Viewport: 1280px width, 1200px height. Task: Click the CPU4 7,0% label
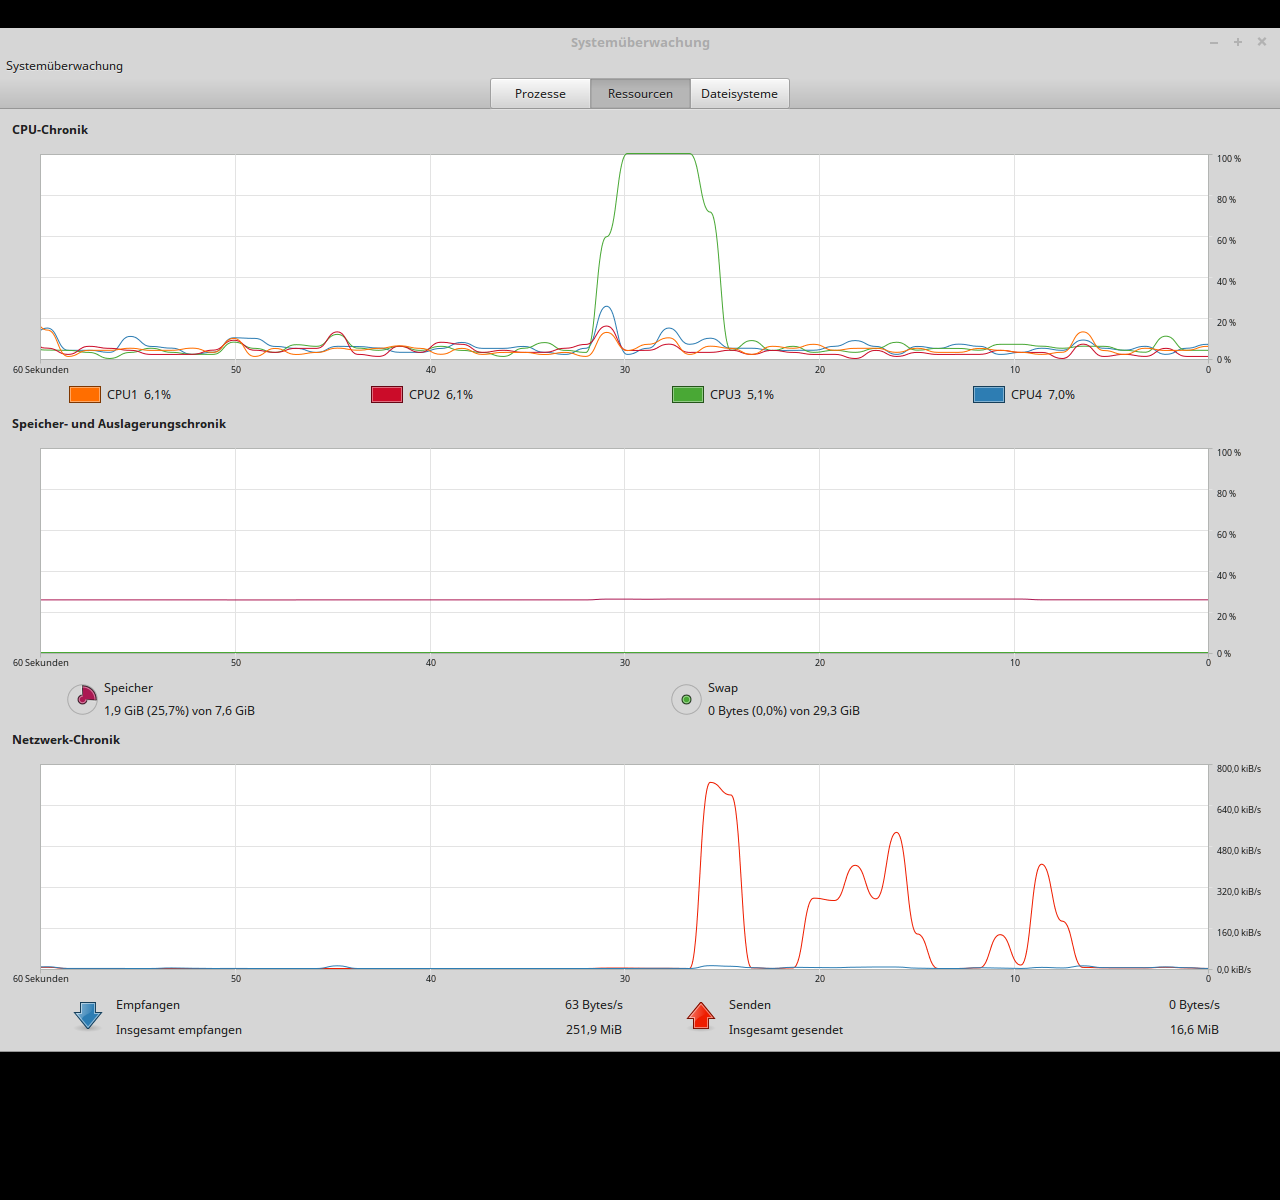pos(1043,395)
